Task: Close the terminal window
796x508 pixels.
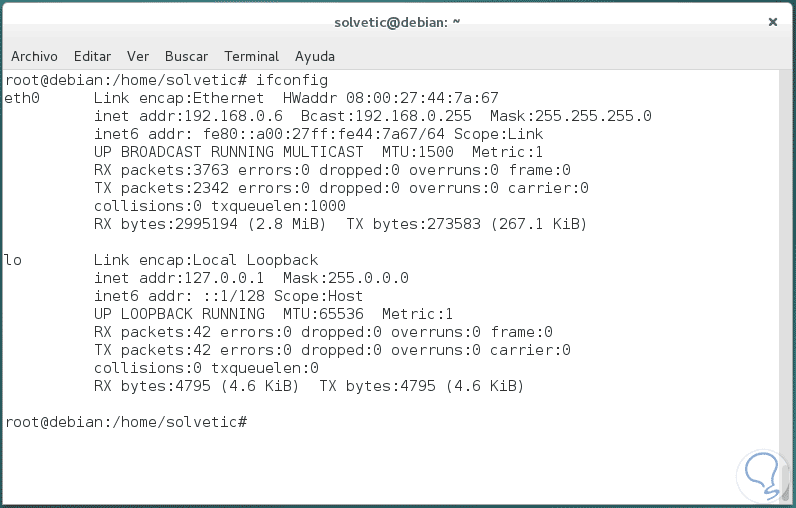Action: (x=774, y=20)
